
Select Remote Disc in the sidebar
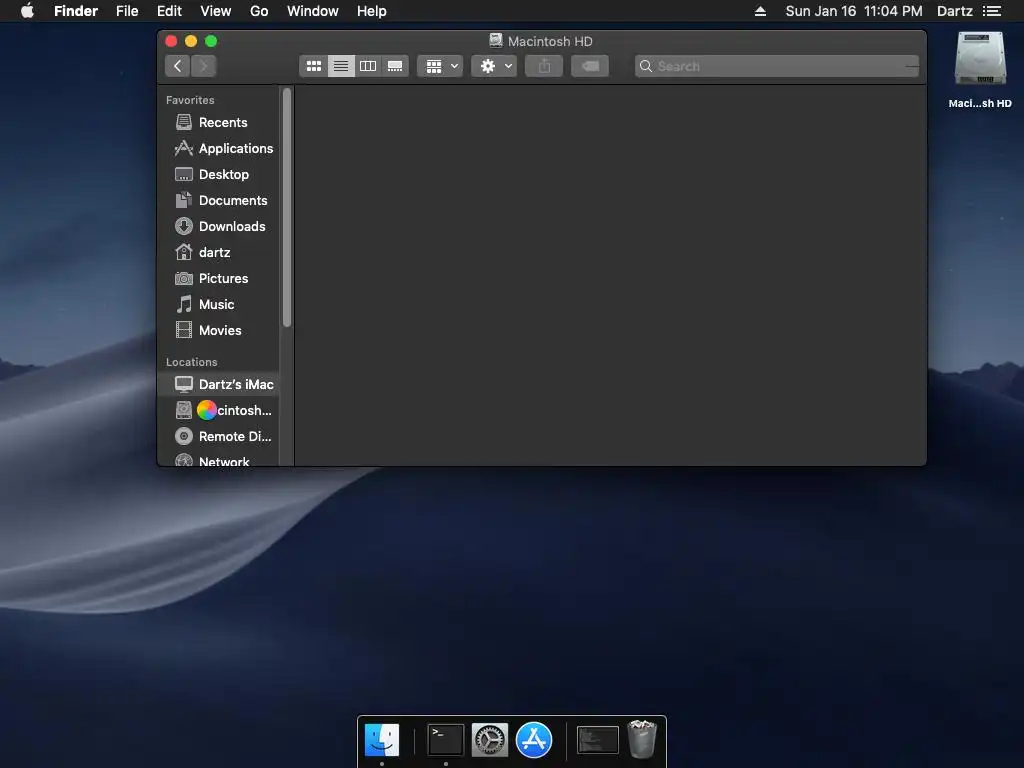pos(220,436)
